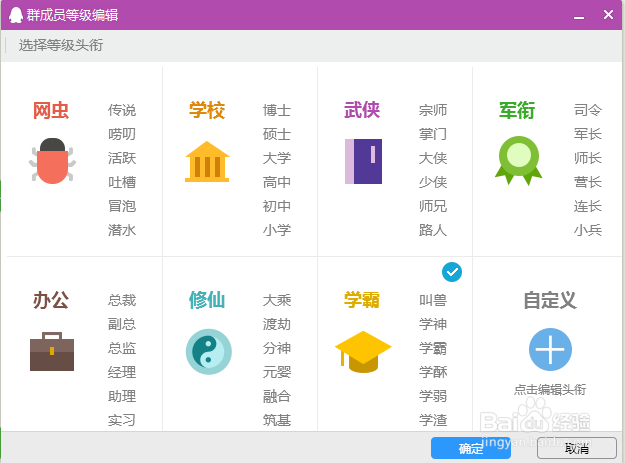The image size is (625, 463).
Task: Click the 大学 title text
Action: [x=277, y=158]
